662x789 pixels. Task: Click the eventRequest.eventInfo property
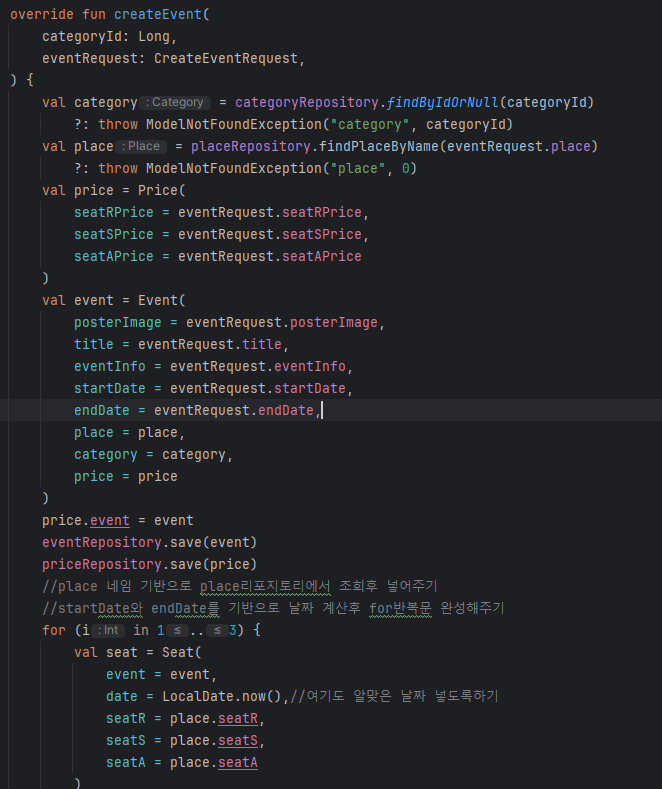point(309,366)
